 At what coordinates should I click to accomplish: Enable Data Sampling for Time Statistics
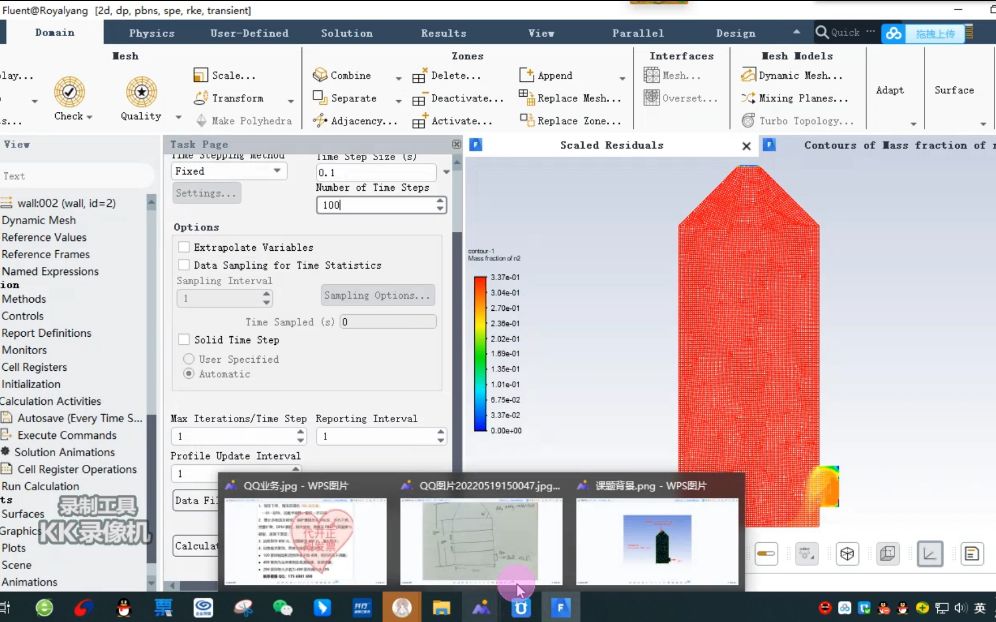click(184, 265)
